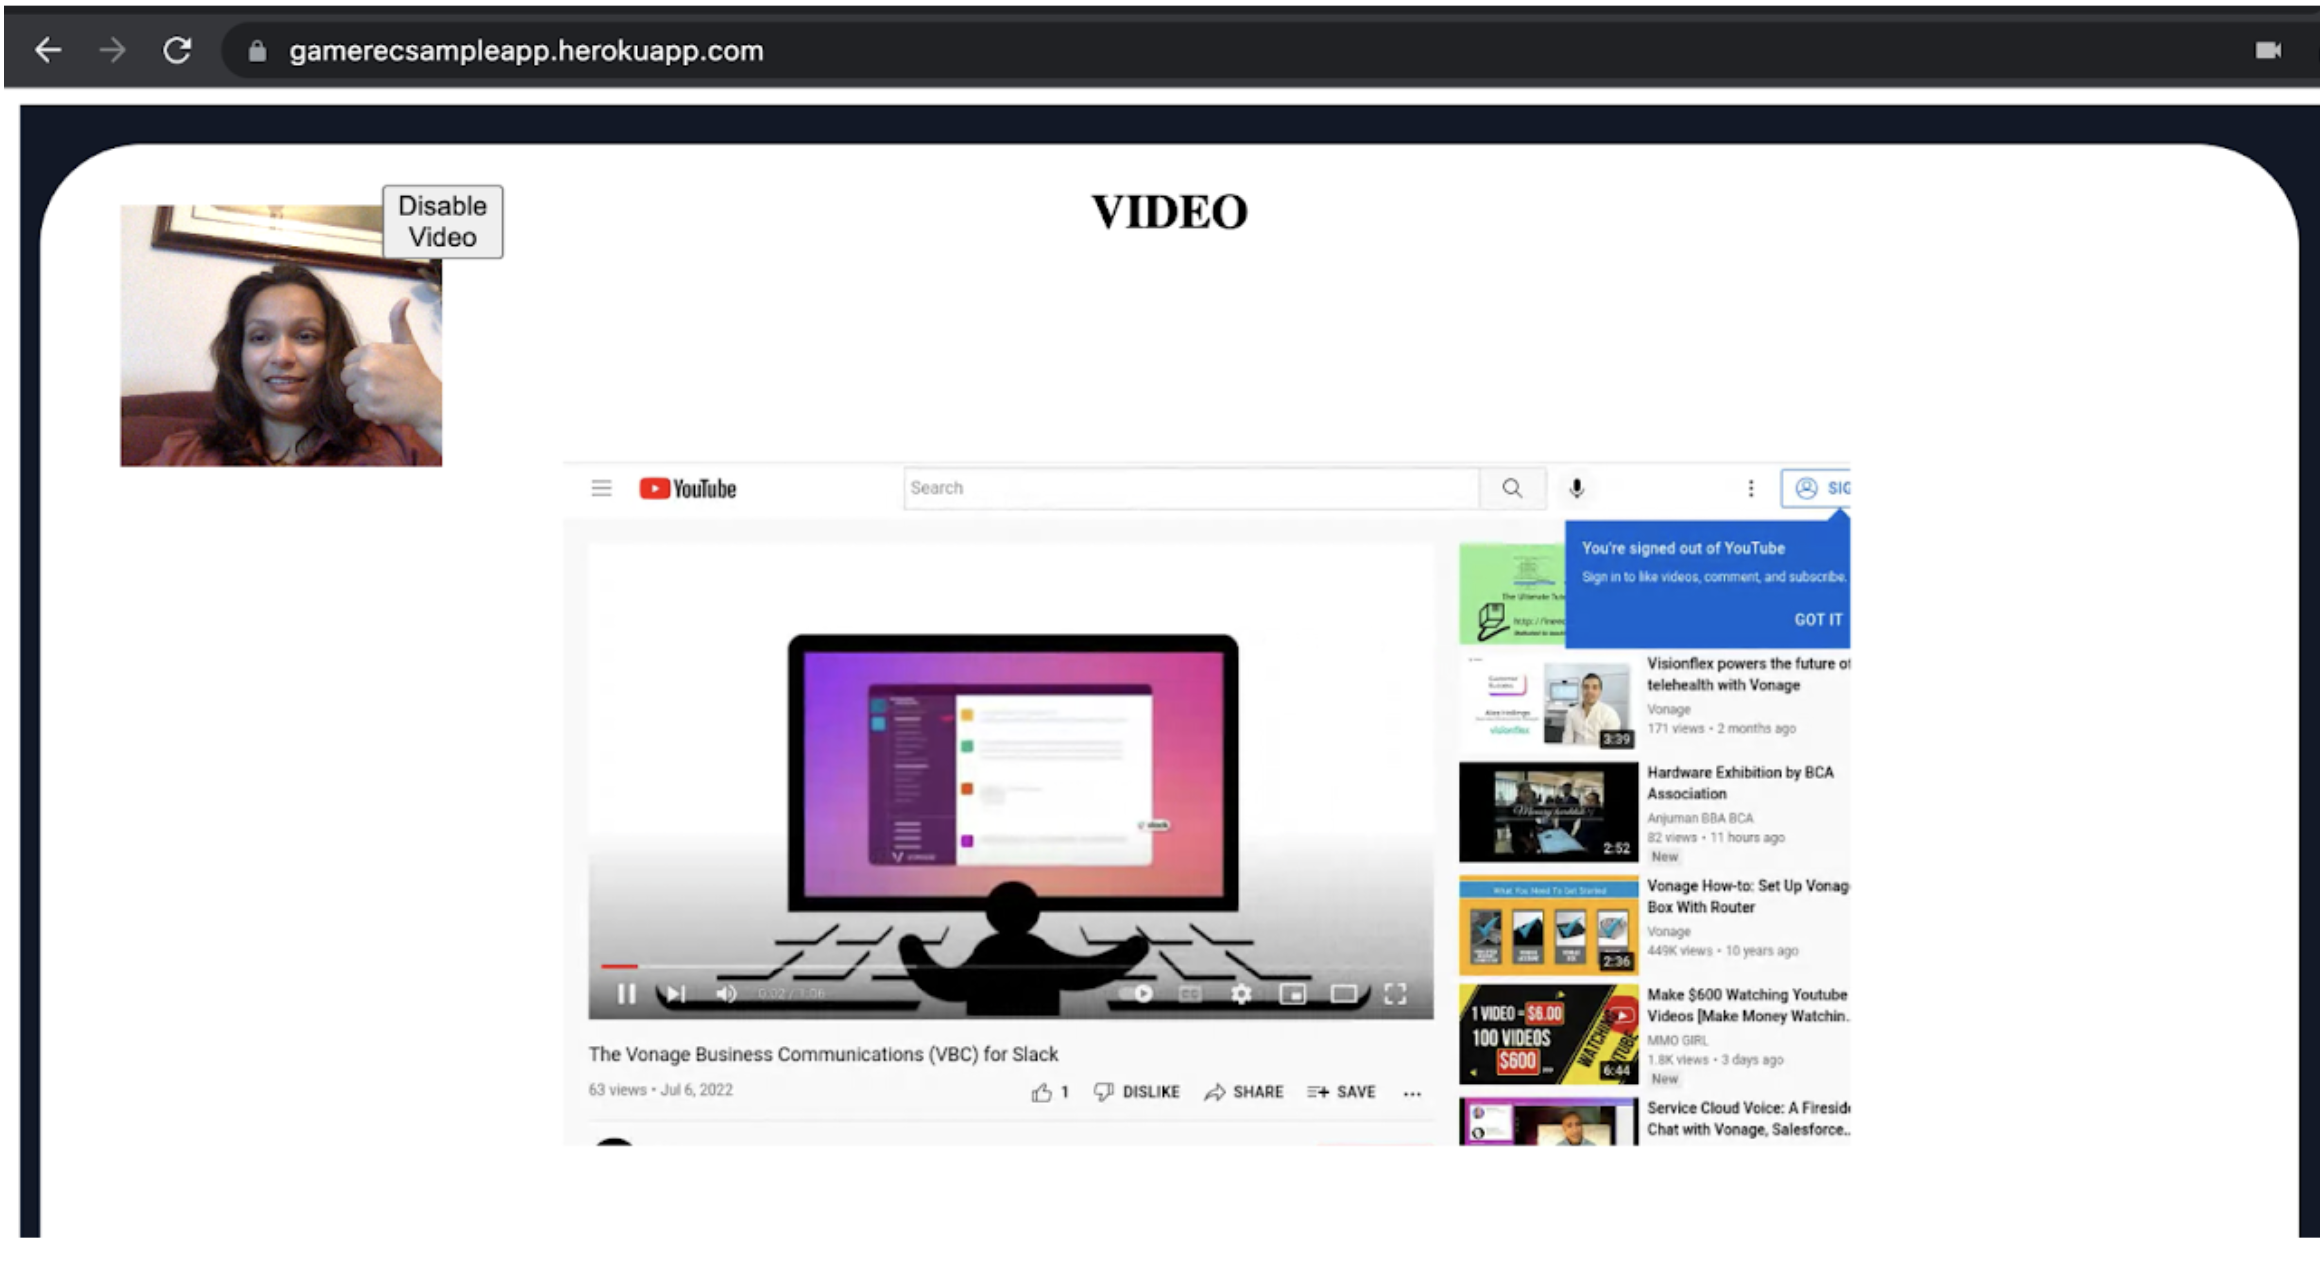Click the camera icon in browser toolbar
Image resolution: width=2320 pixels, height=1266 pixels.
(x=2268, y=50)
